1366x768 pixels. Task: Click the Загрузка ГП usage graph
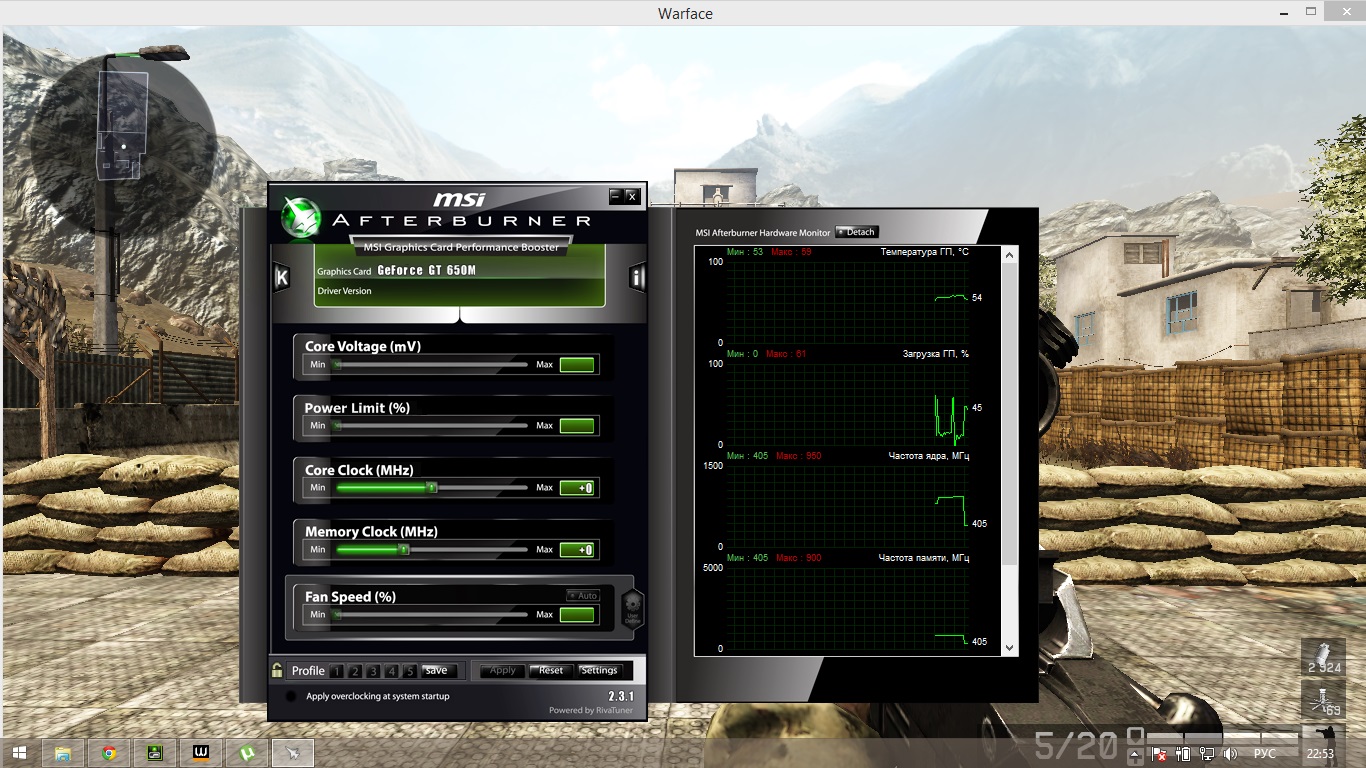point(848,405)
